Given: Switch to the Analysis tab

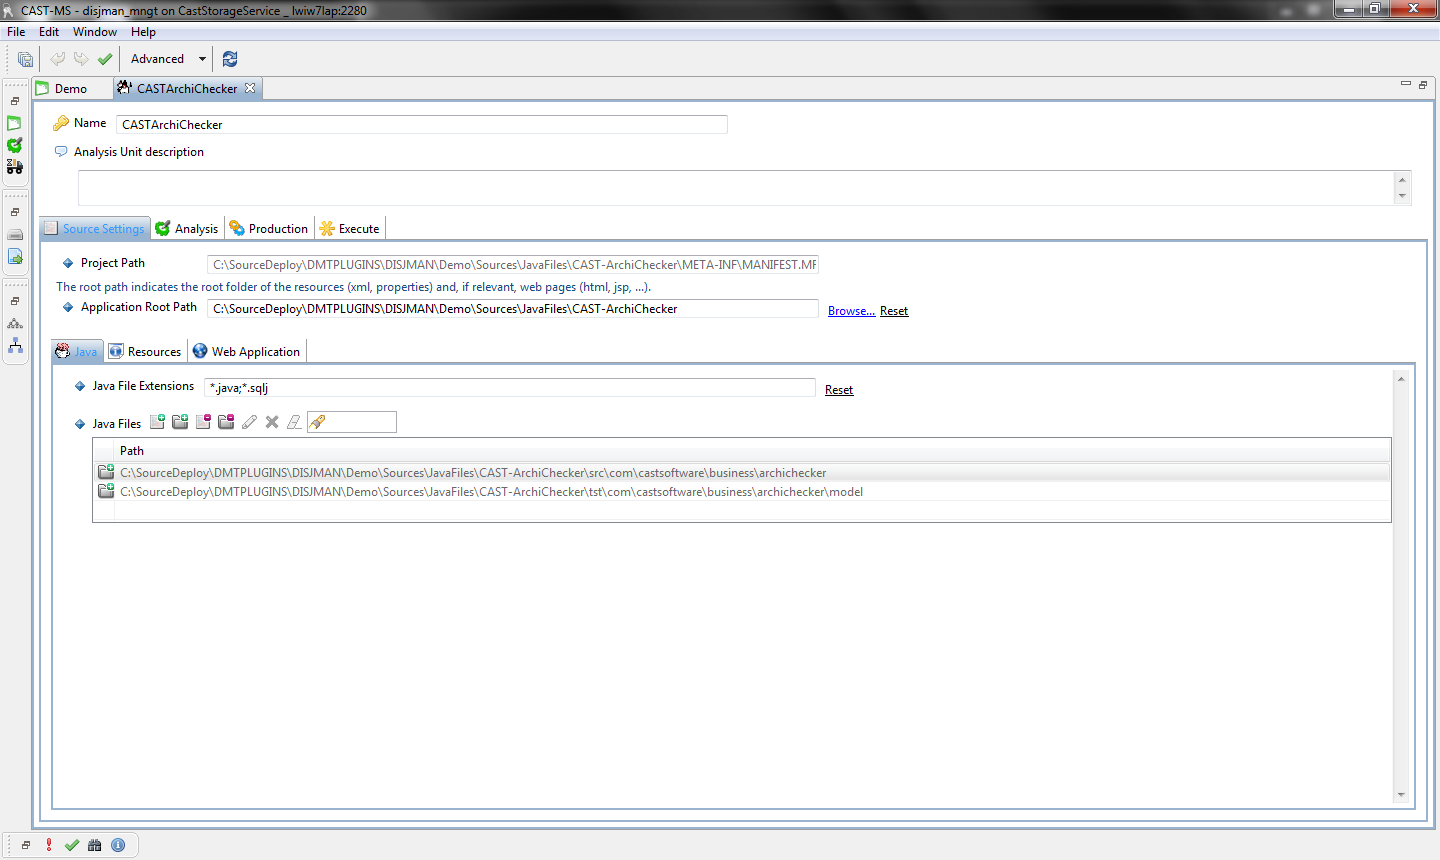Looking at the screenshot, I should 188,229.
